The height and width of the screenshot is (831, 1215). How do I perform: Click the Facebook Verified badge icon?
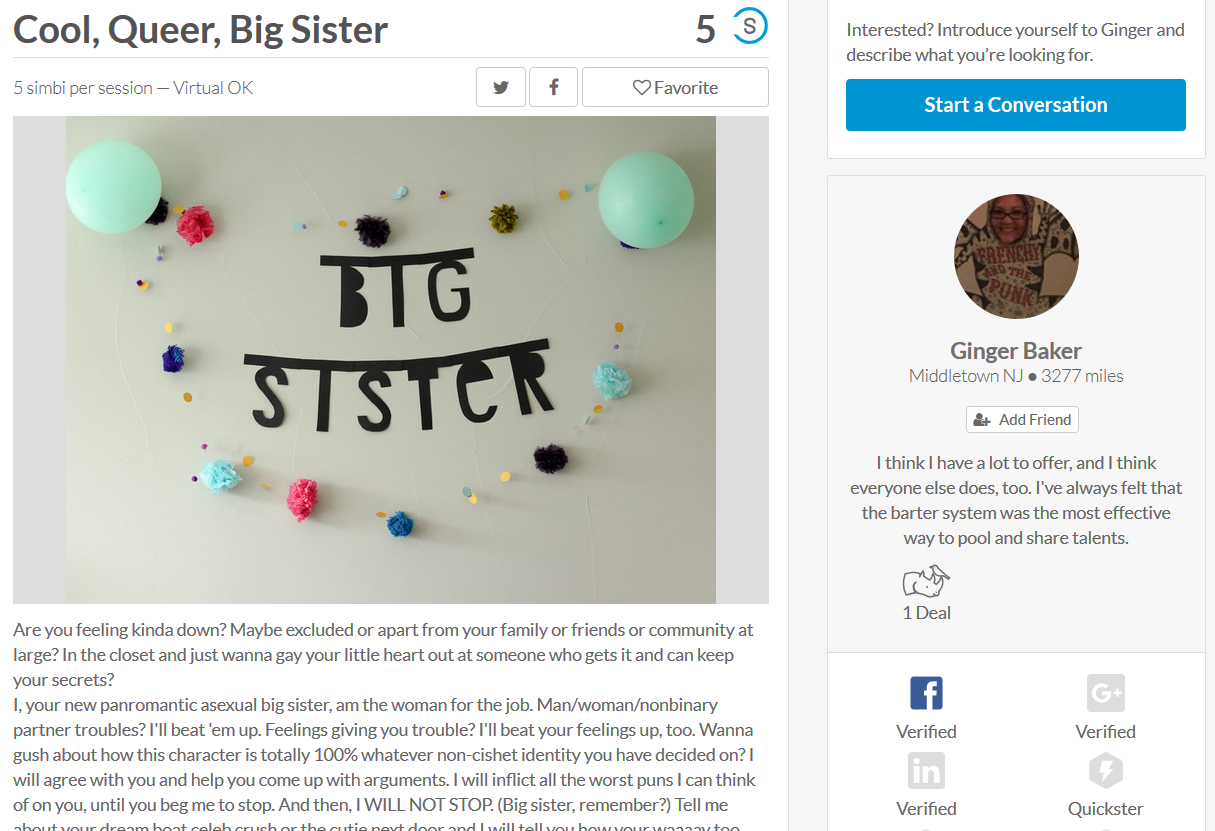(x=926, y=693)
